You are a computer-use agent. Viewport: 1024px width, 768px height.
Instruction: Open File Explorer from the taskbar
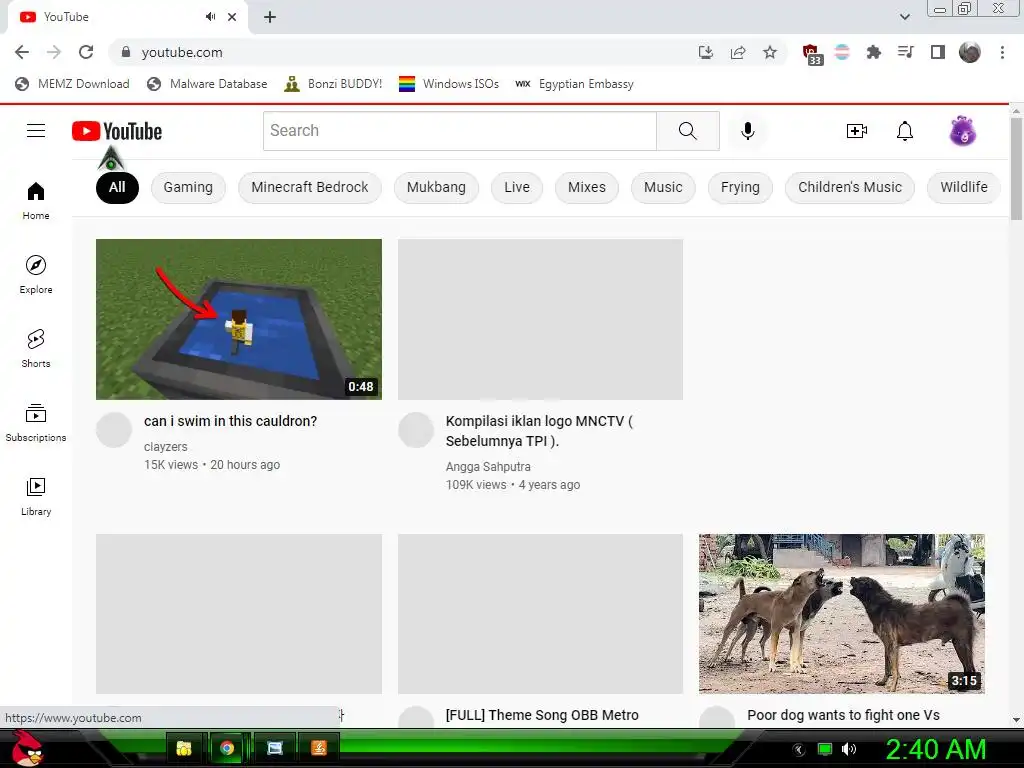click(x=184, y=748)
